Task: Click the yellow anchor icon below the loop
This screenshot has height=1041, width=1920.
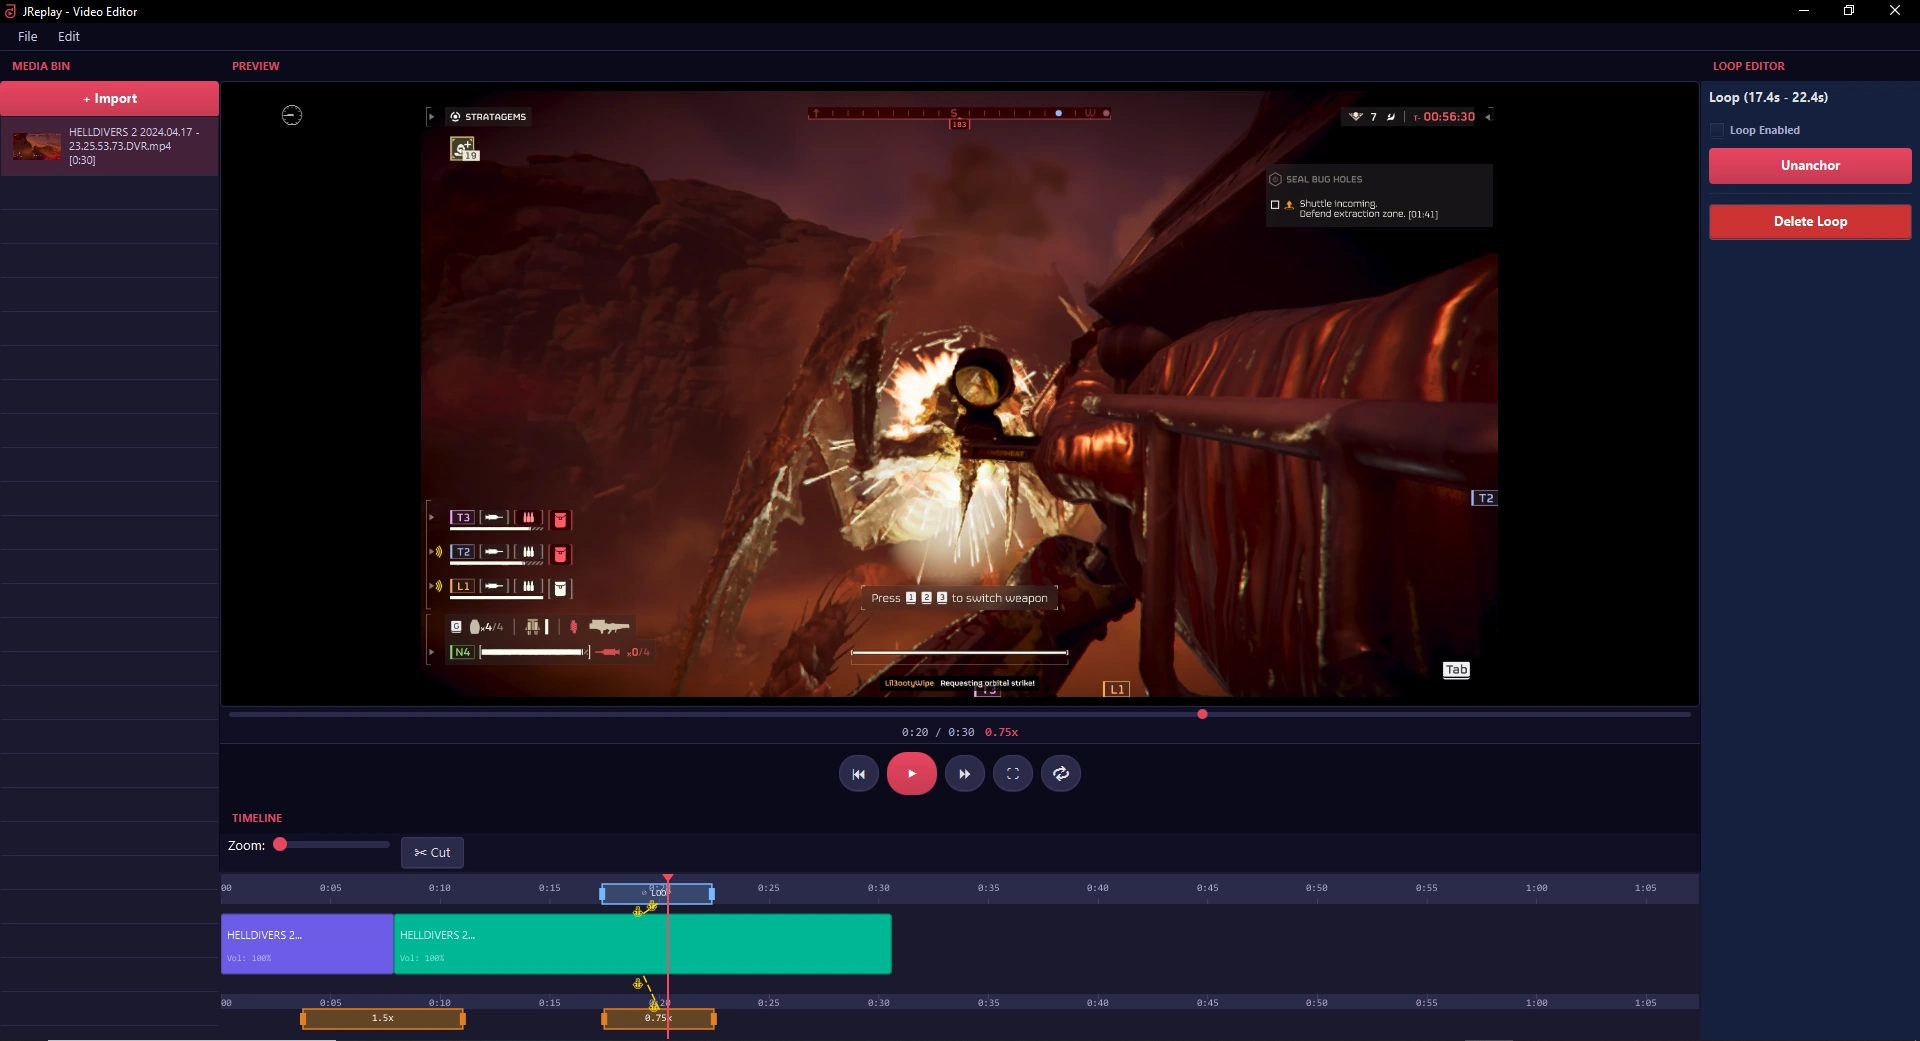Action: tap(638, 911)
